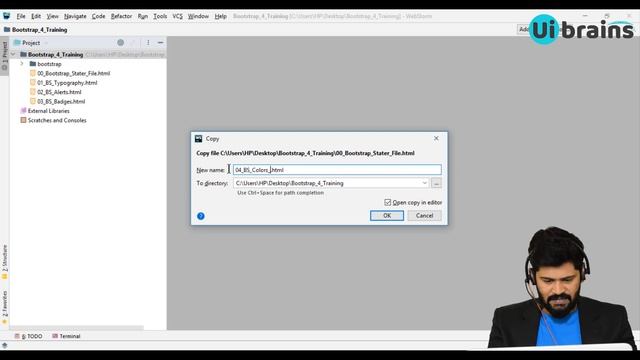Open the Navigate menu

[x=75, y=16]
